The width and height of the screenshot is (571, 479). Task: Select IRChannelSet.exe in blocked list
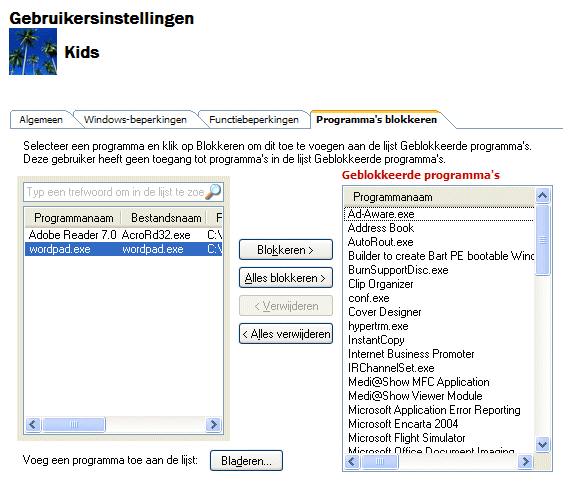[439, 368]
